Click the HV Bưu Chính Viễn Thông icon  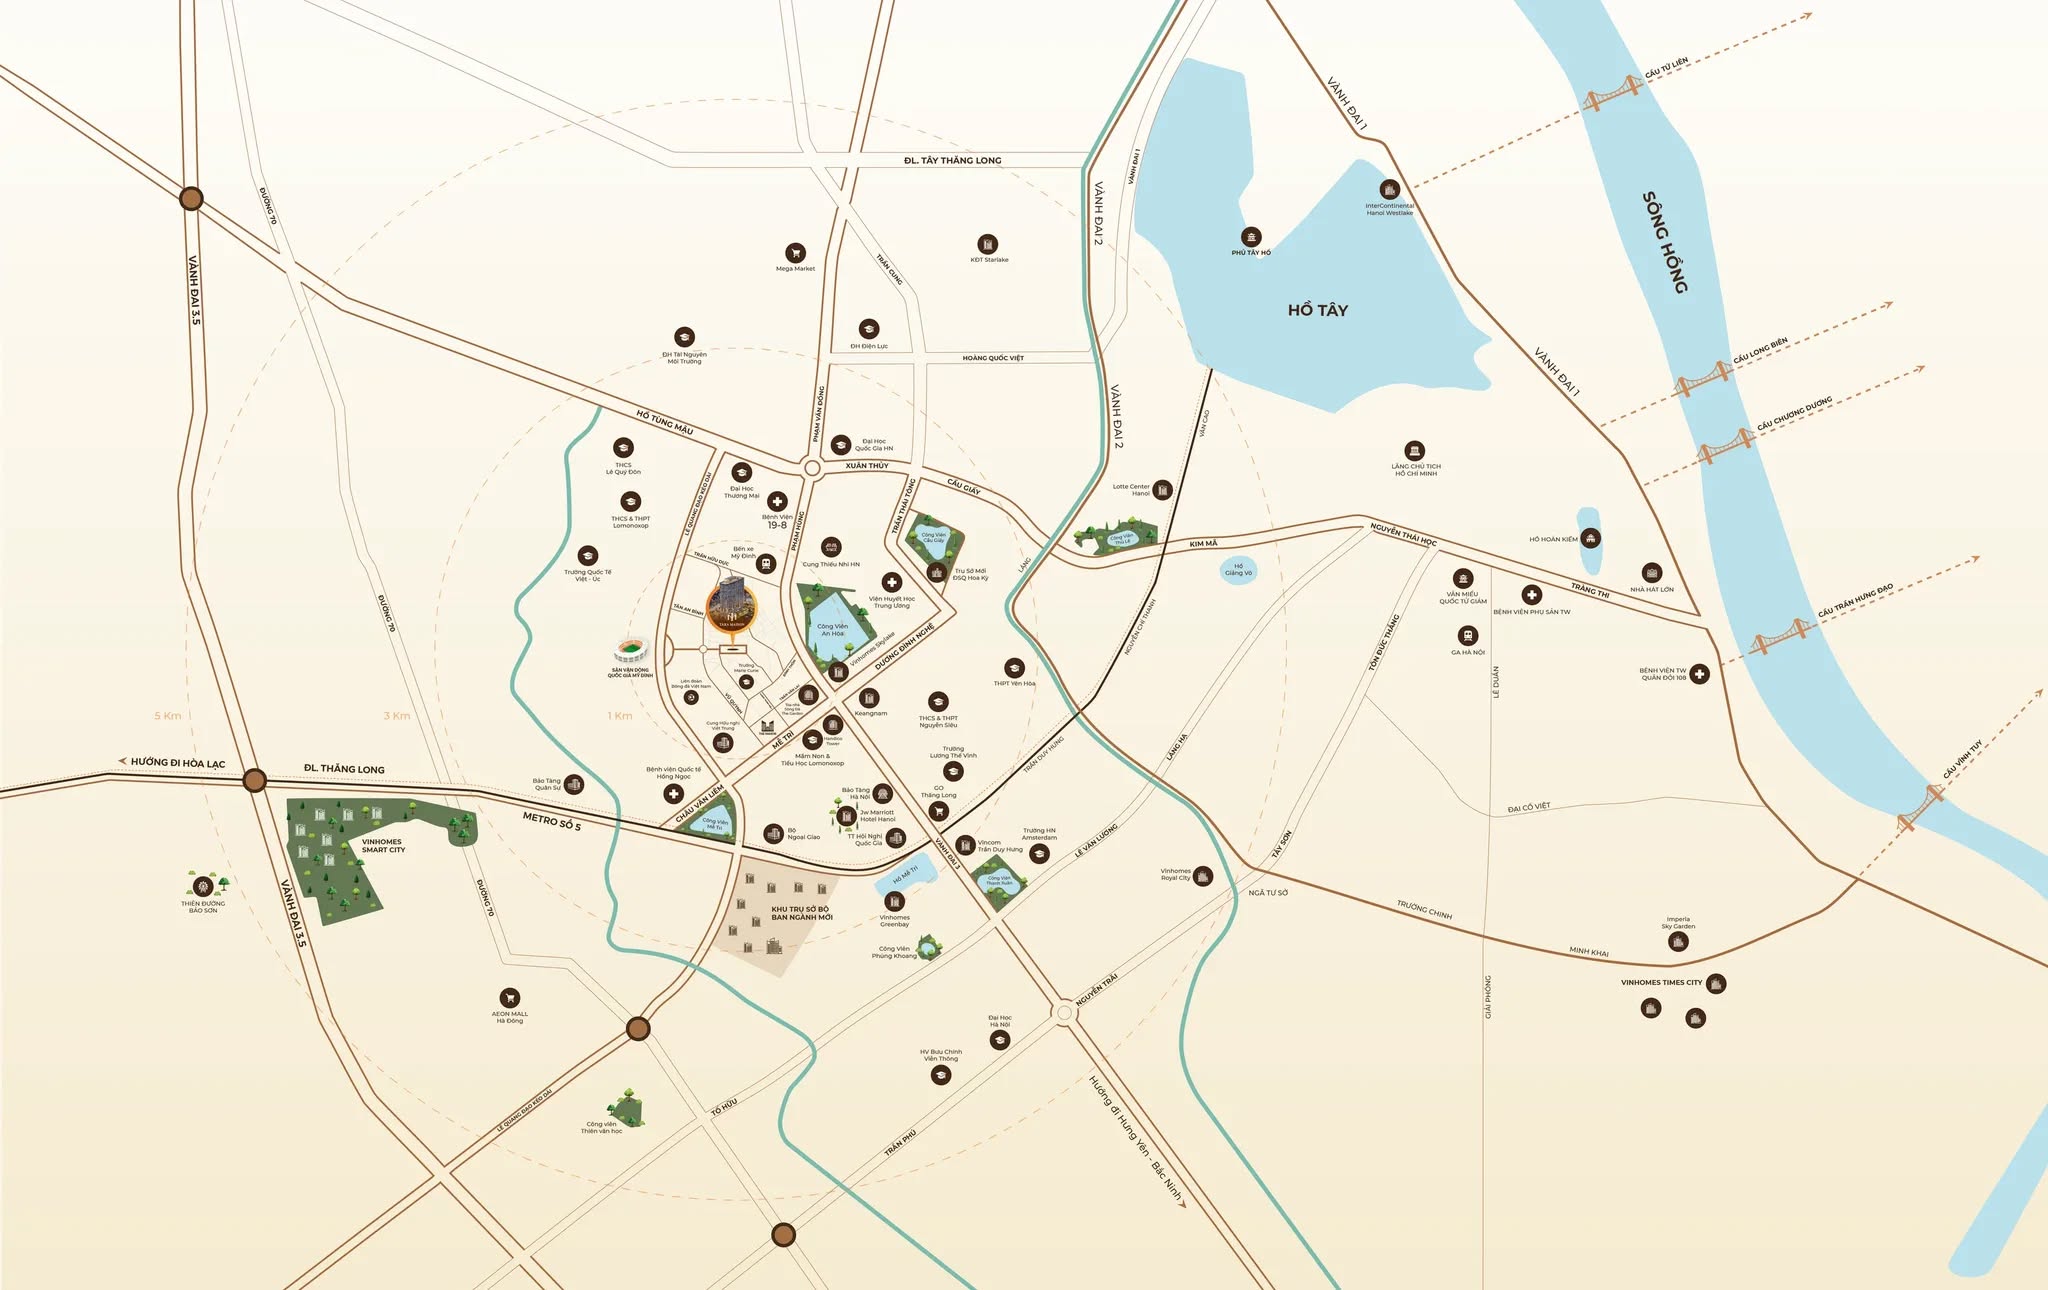[x=940, y=1075]
